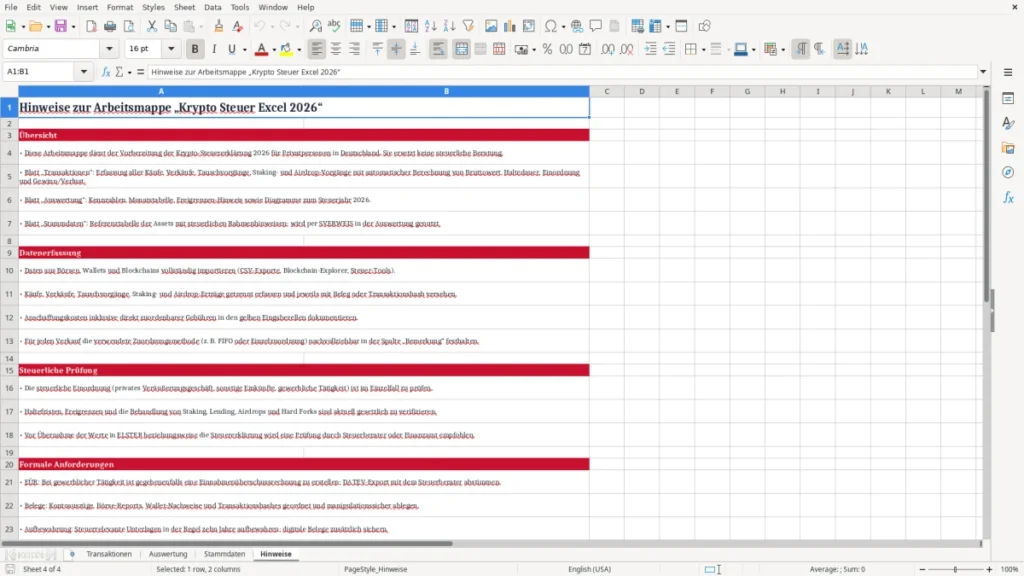
Task: Open the font size dropdown
Action: point(171,48)
